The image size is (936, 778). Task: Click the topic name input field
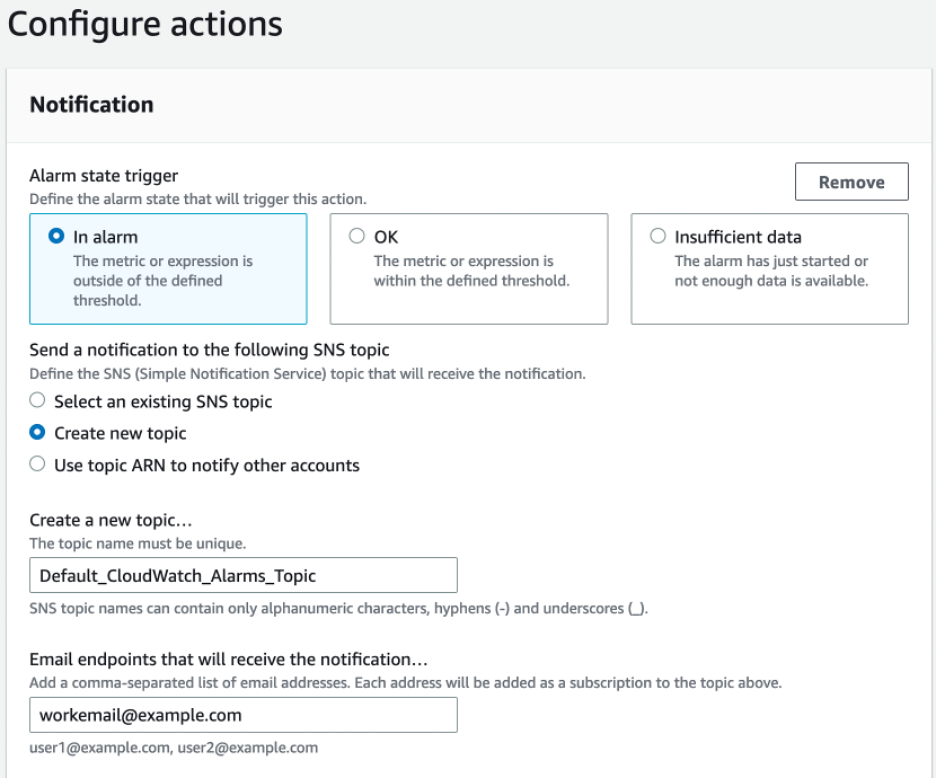pos(242,575)
